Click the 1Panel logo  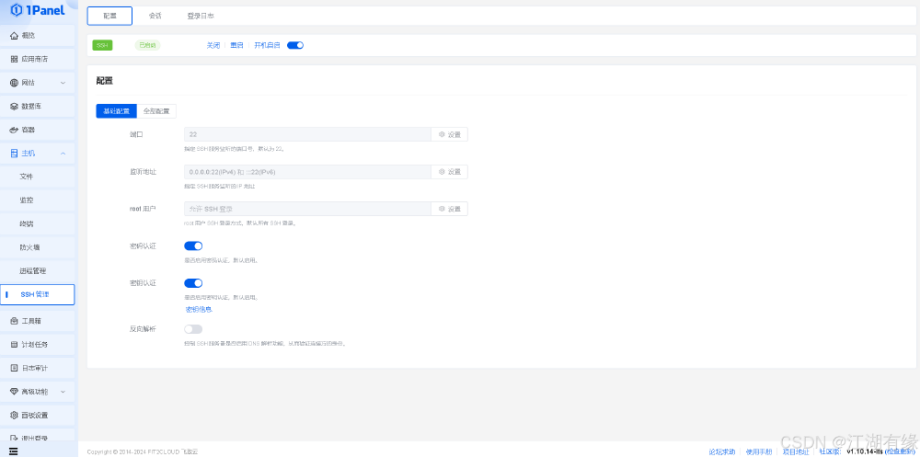pos(37,9)
